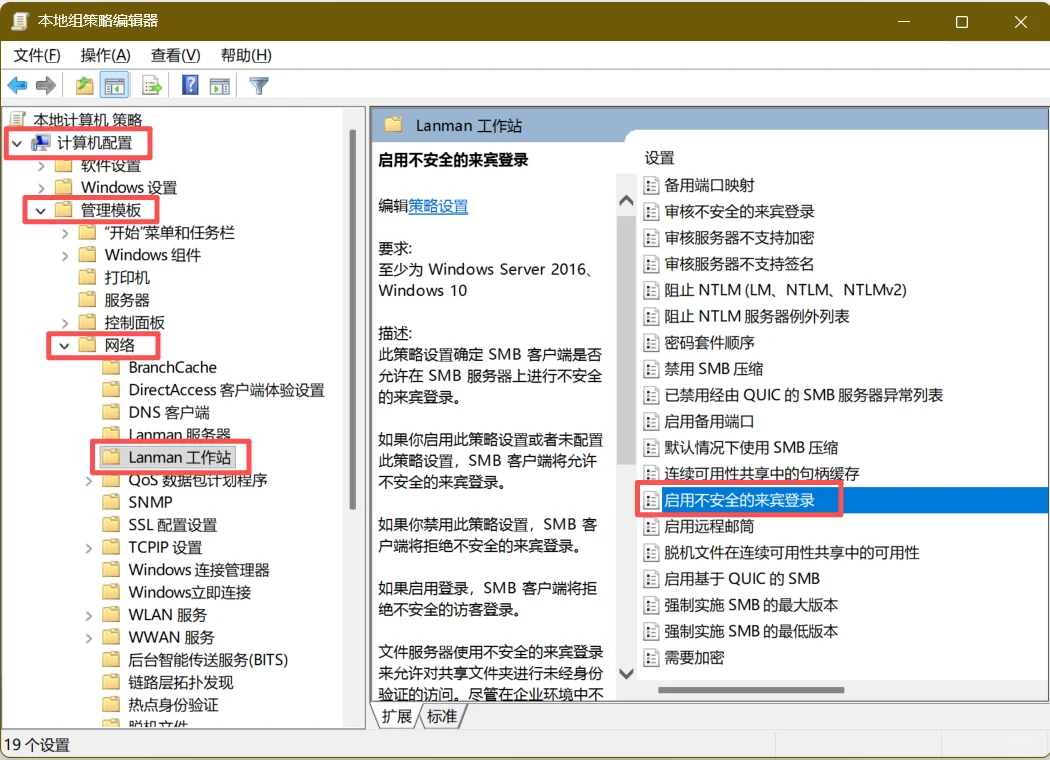The image size is (1050, 760).
Task: Collapse the 计算机配置 tree node
Action: coord(19,143)
